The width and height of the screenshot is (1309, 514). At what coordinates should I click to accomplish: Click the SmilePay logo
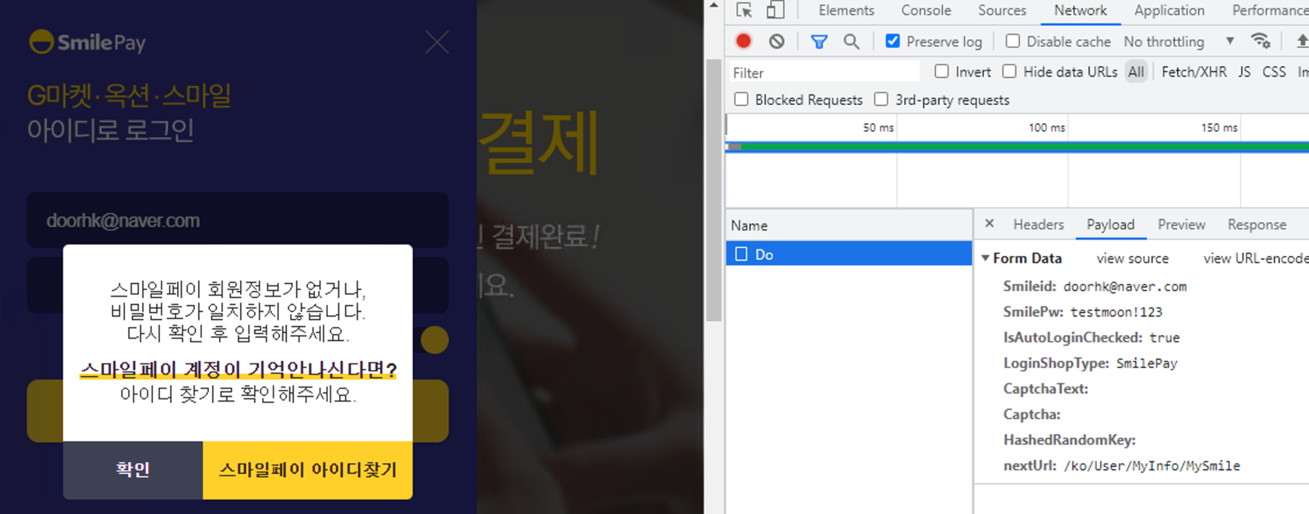point(88,42)
